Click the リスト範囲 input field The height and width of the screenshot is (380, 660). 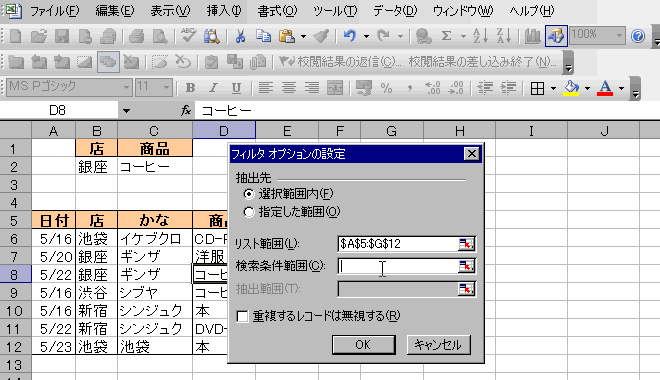398,244
